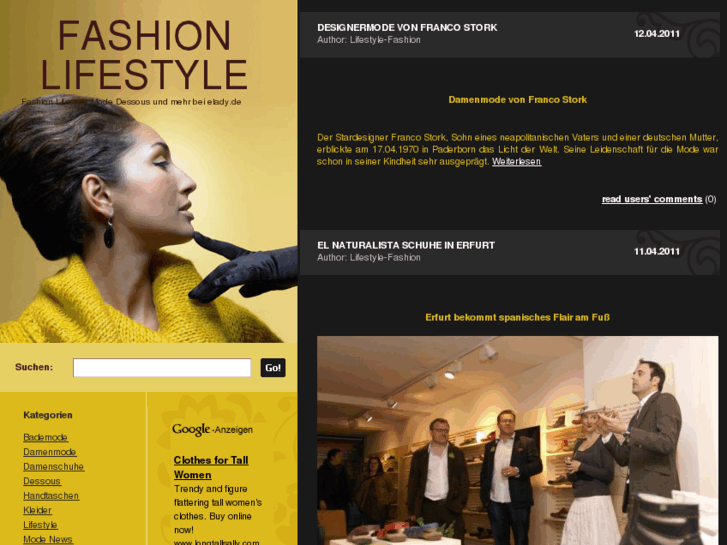The width and height of the screenshot is (727, 545).
Task: Open the Handtaschen category link
Action: tap(51, 496)
